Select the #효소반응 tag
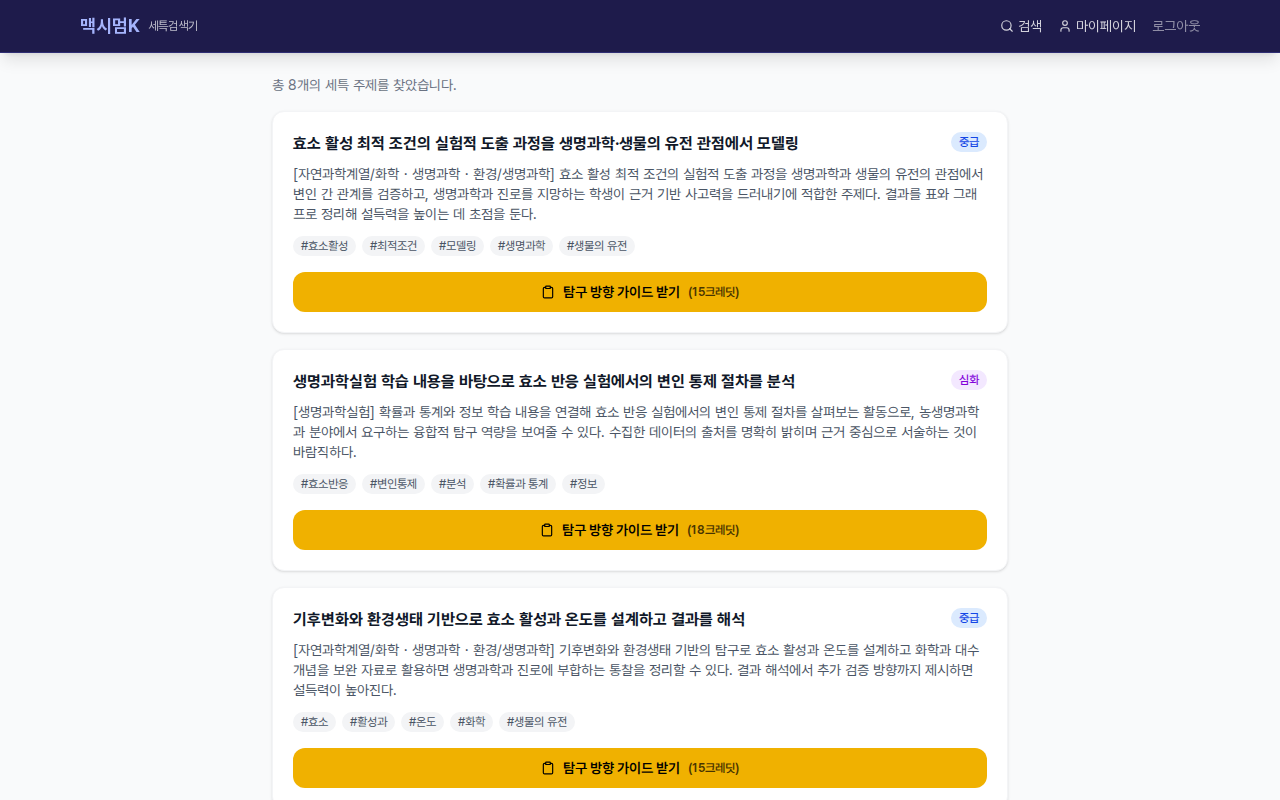Screen dimensions: 1280x800 click(x=325, y=484)
